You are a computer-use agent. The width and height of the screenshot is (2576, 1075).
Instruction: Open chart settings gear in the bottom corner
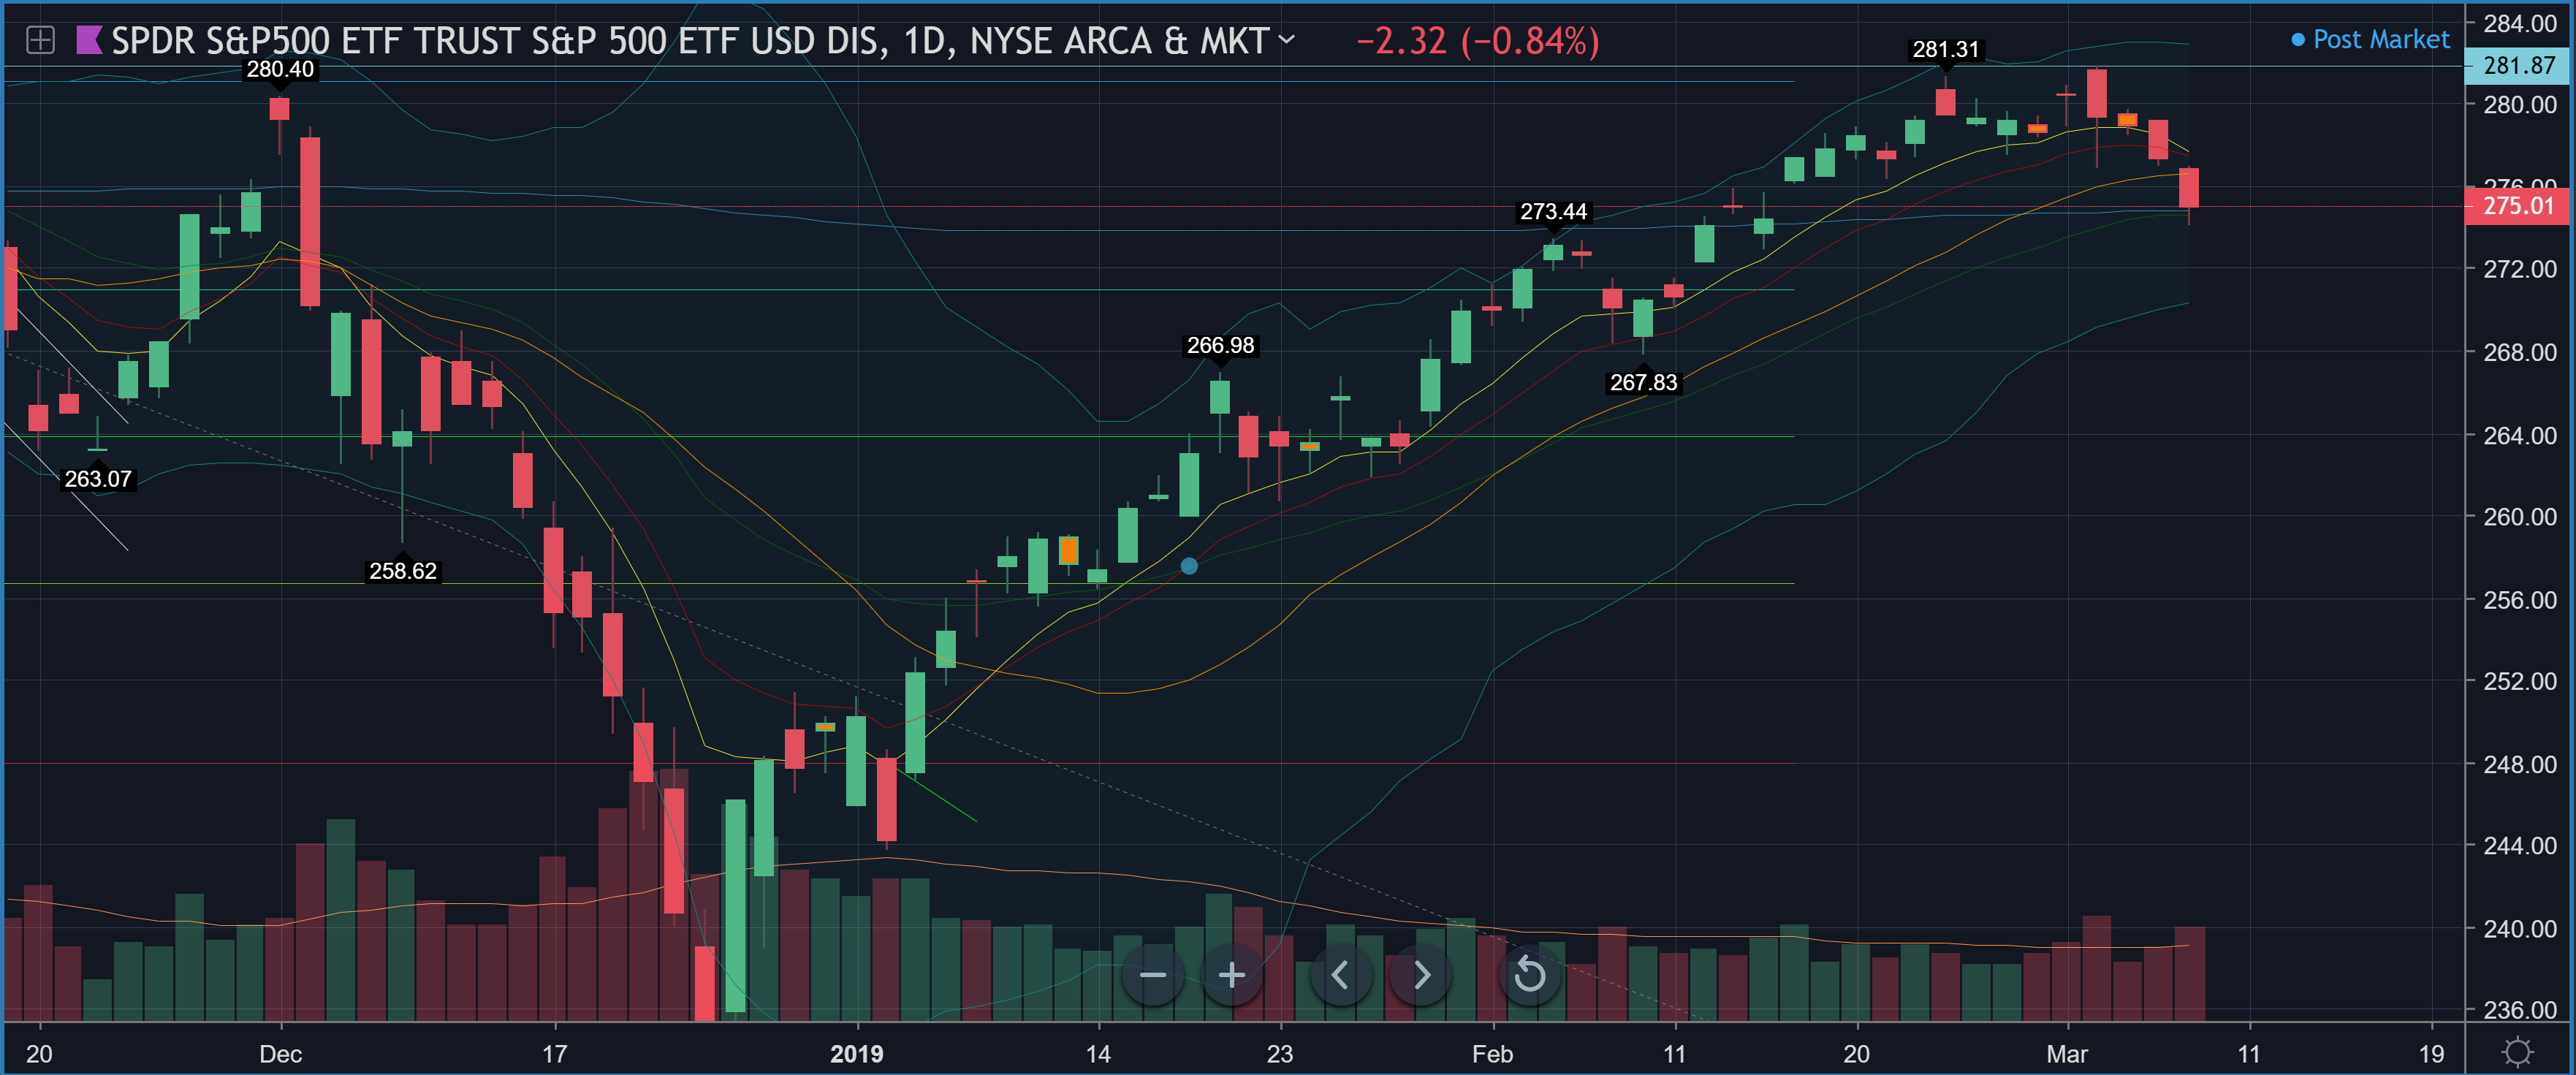(x=2517, y=1052)
